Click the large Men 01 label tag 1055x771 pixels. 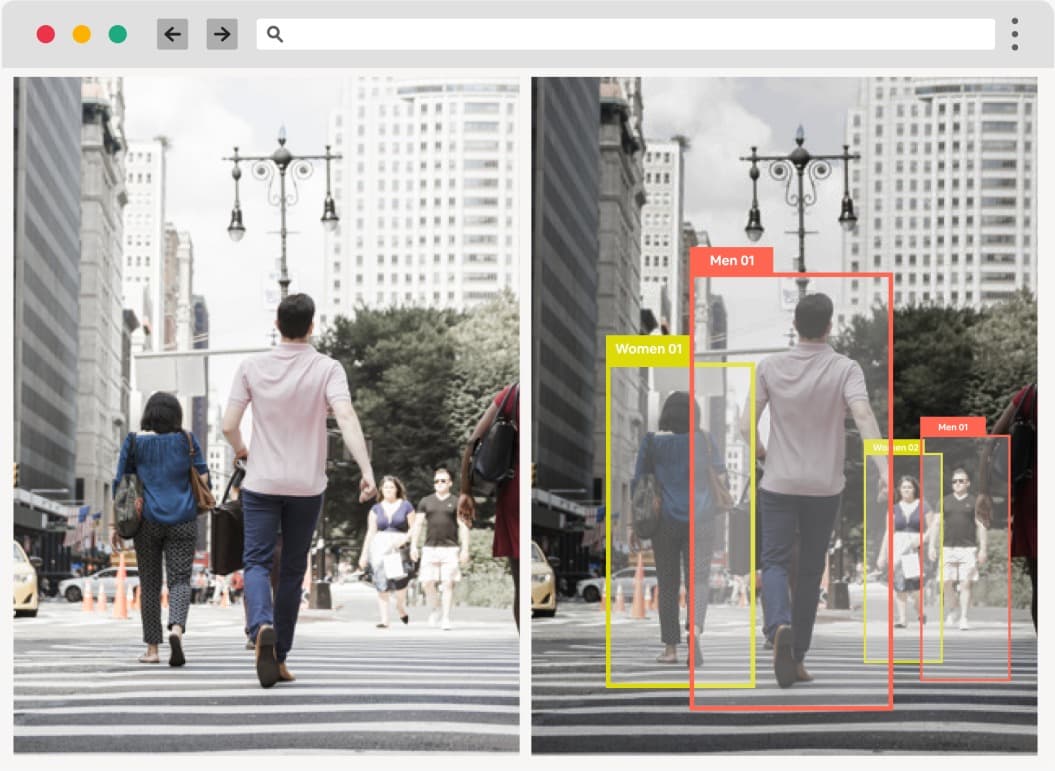point(734,260)
